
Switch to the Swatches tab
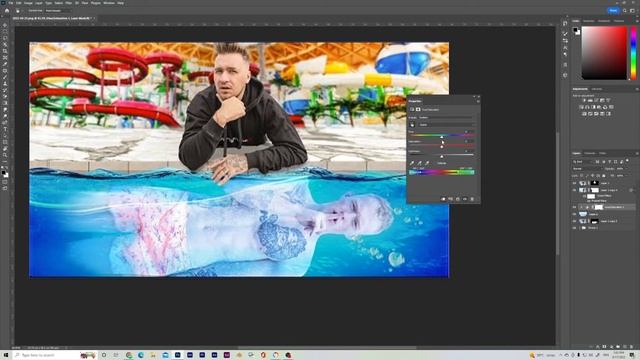click(589, 21)
